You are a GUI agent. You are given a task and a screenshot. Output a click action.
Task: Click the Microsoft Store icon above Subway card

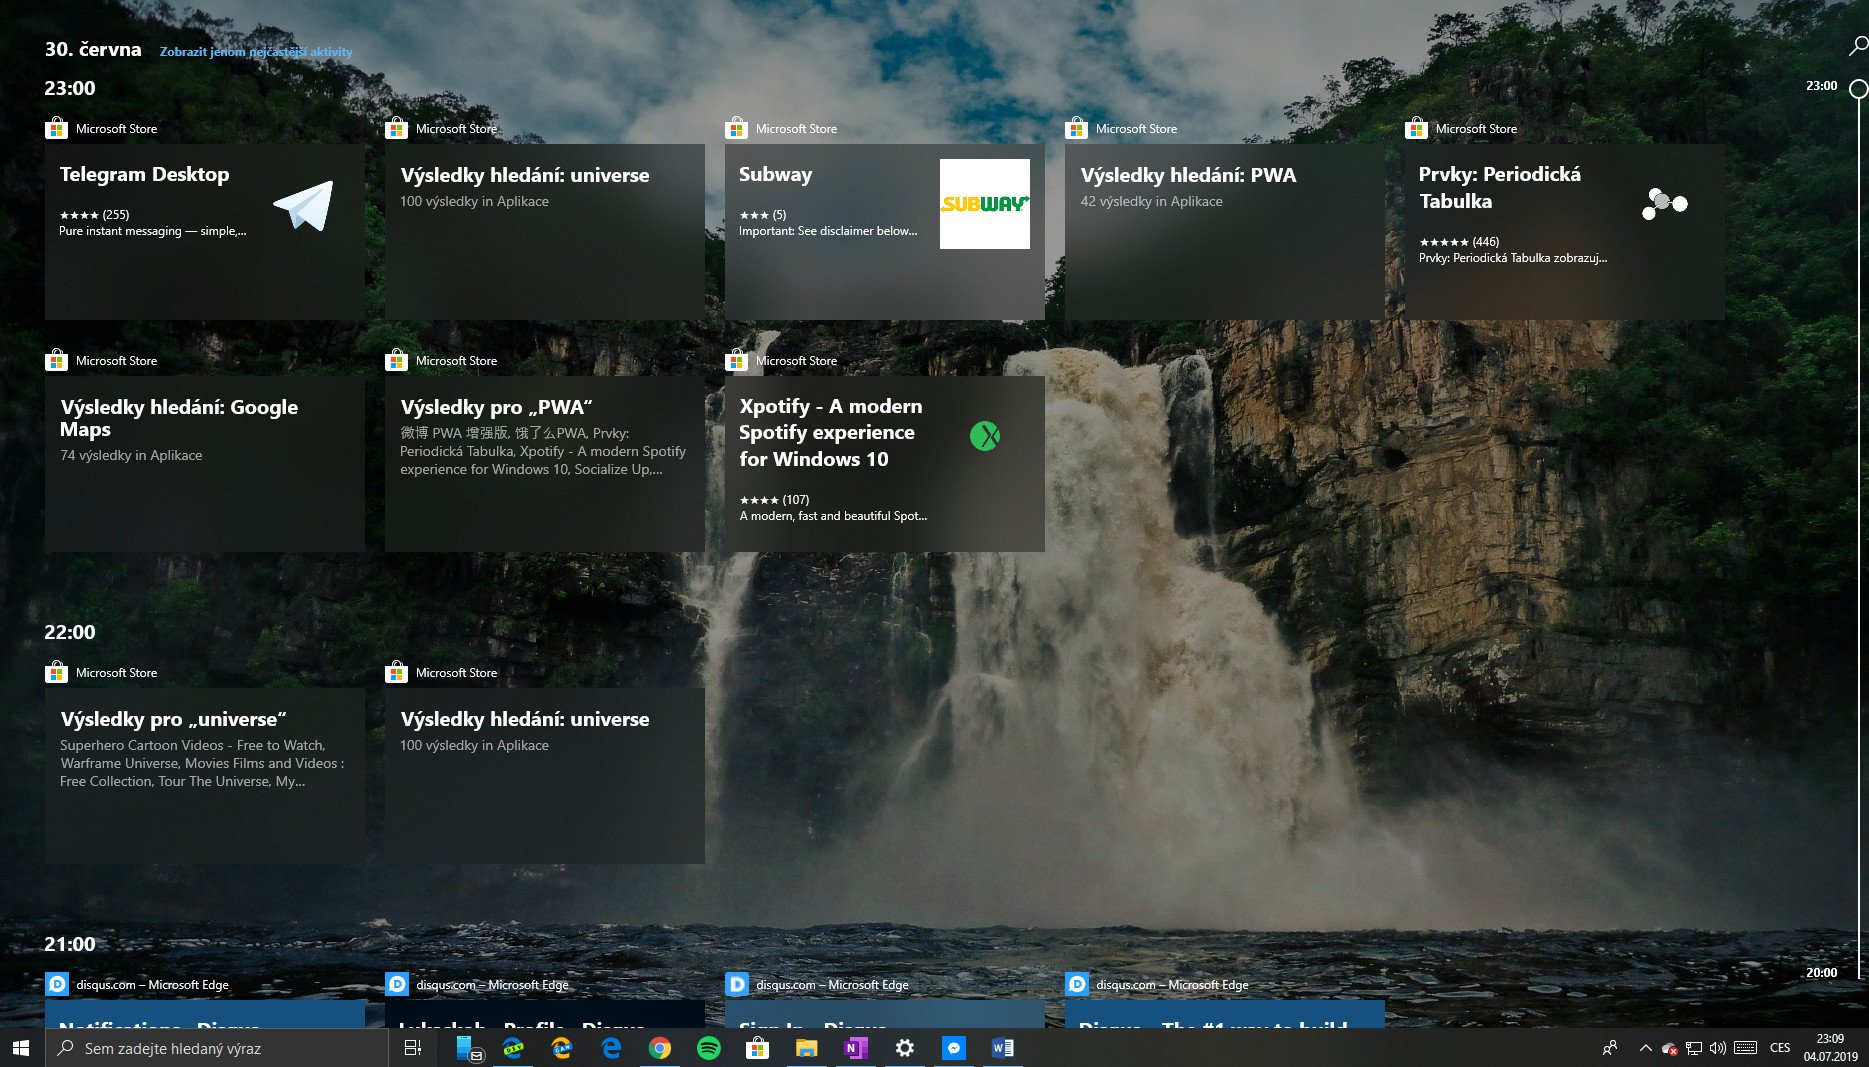tap(736, 128)
